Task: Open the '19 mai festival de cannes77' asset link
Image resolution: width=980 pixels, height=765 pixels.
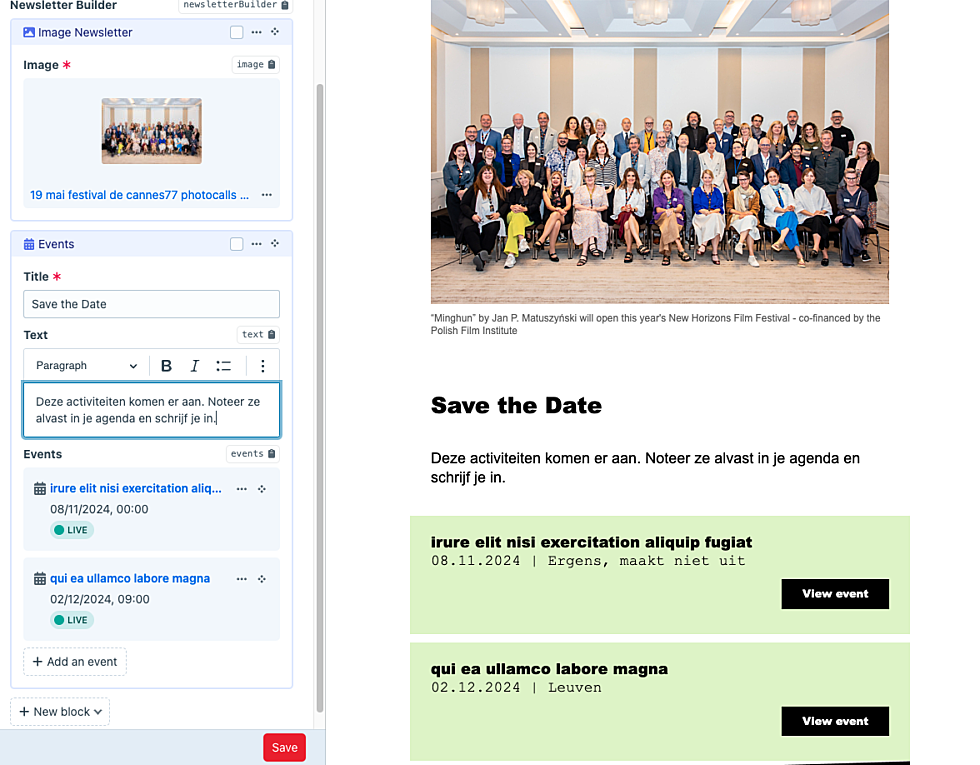Action: (139, 195)
